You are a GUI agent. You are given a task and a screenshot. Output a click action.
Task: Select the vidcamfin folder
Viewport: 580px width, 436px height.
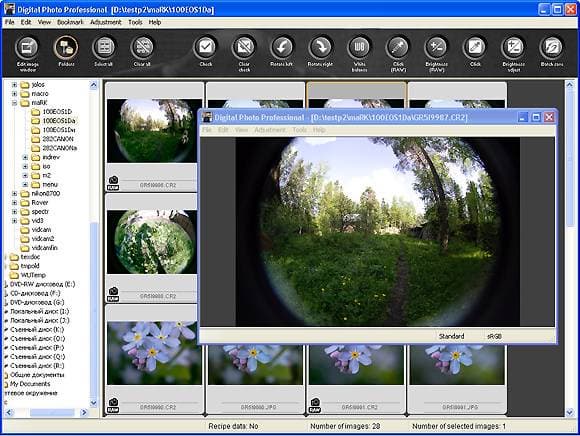44,248
